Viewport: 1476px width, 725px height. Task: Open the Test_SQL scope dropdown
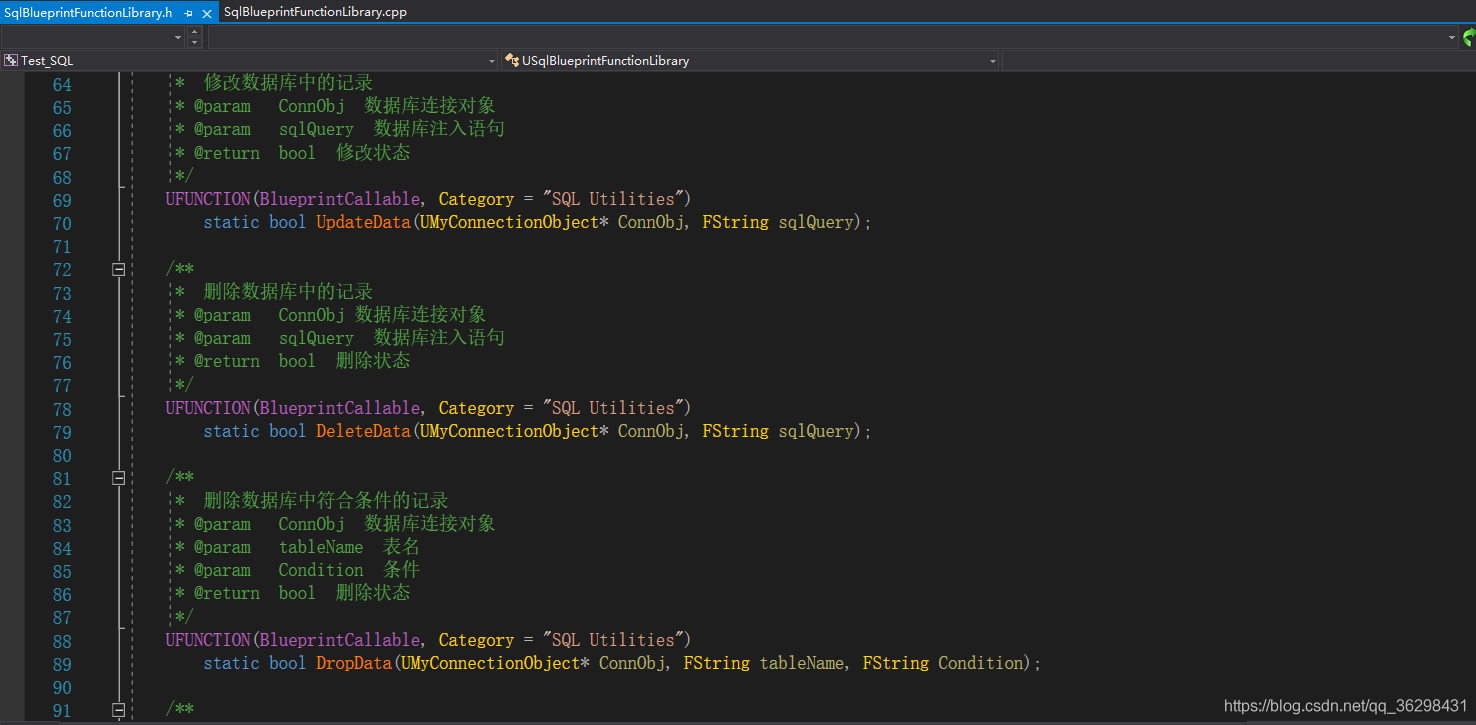[490, 60]
